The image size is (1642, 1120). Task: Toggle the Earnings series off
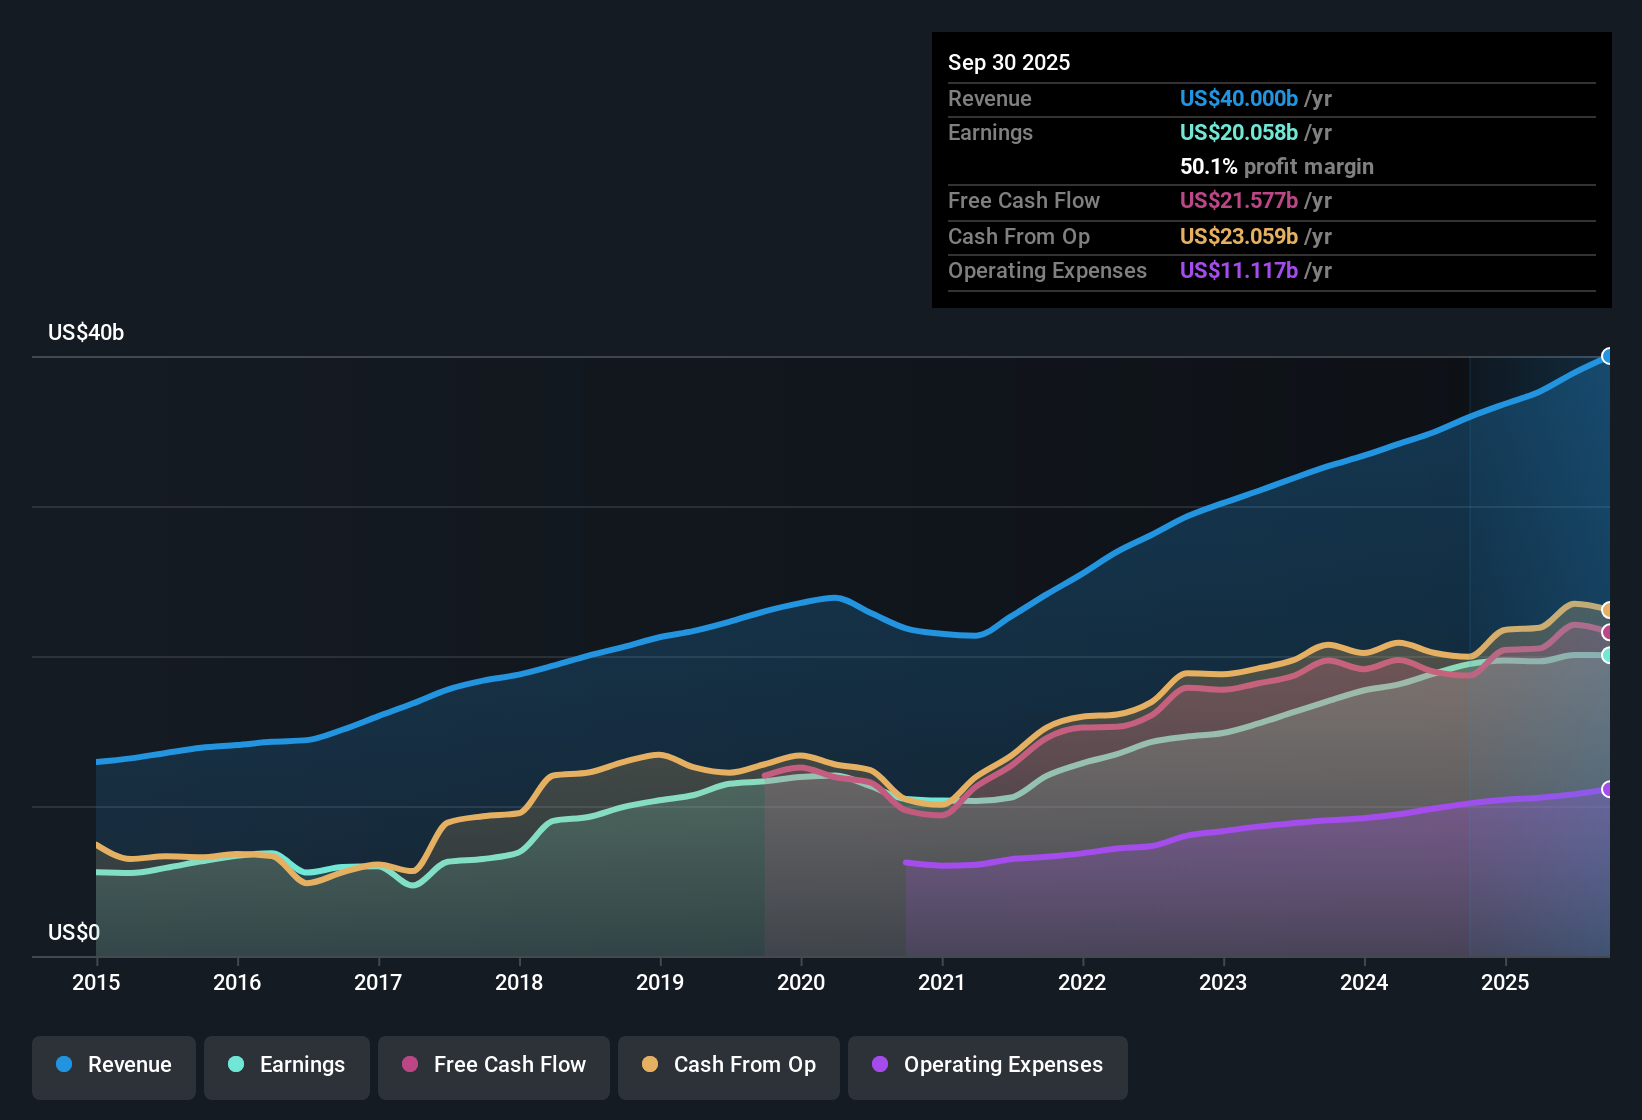(286, 1065)
